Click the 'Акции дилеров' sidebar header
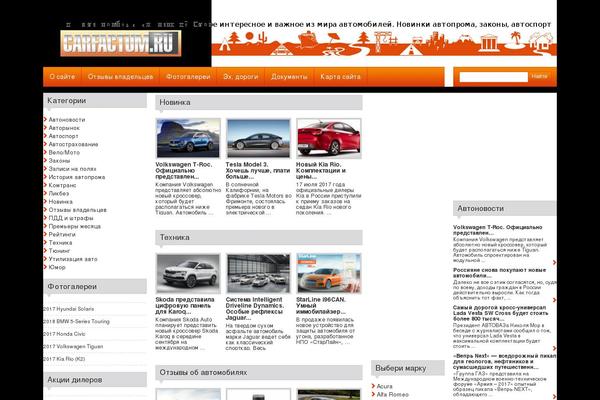Screen dimensions: 600x400 95,380
